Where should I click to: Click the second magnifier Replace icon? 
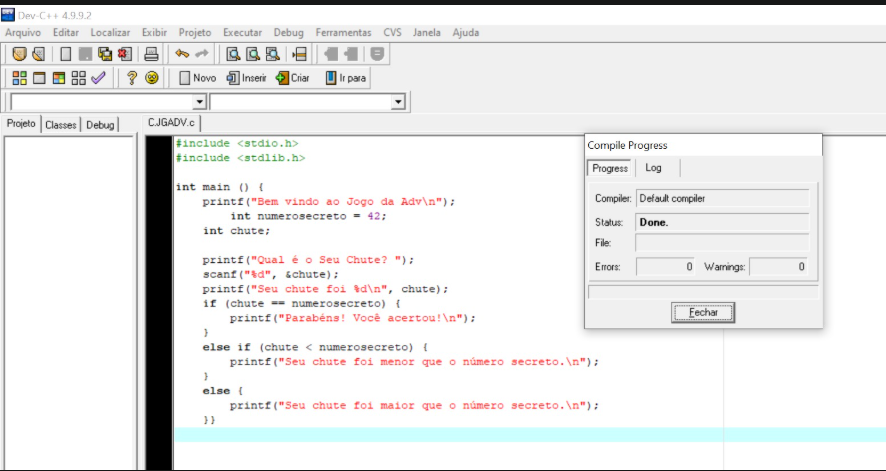tap(253, 54)
